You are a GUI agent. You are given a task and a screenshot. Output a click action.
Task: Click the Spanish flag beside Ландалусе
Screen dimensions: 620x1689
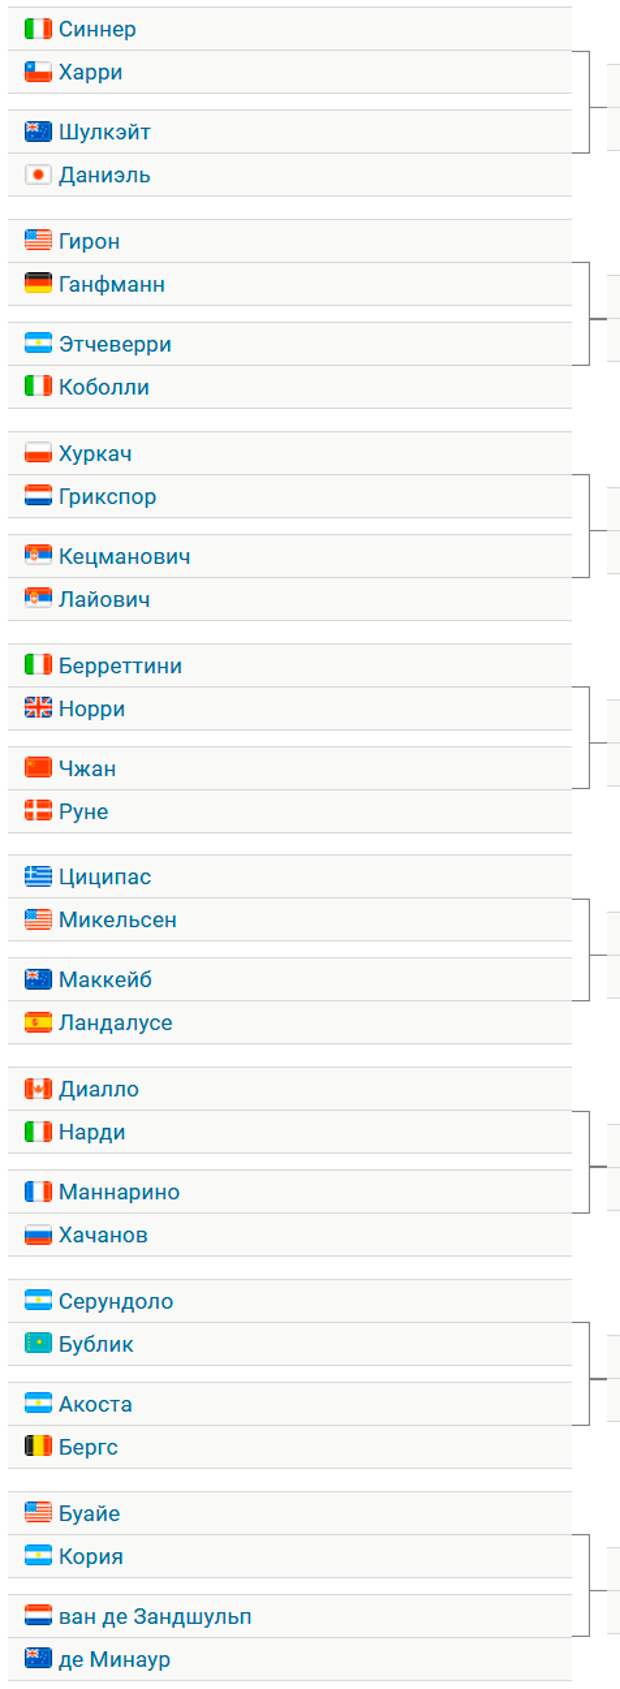click(x=38, y=1022)
